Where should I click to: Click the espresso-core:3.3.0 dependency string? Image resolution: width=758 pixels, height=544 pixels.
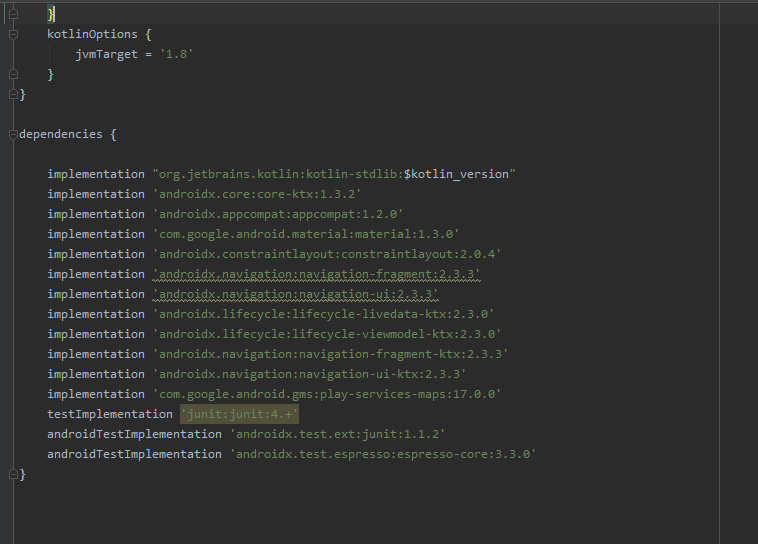[383, 454]
